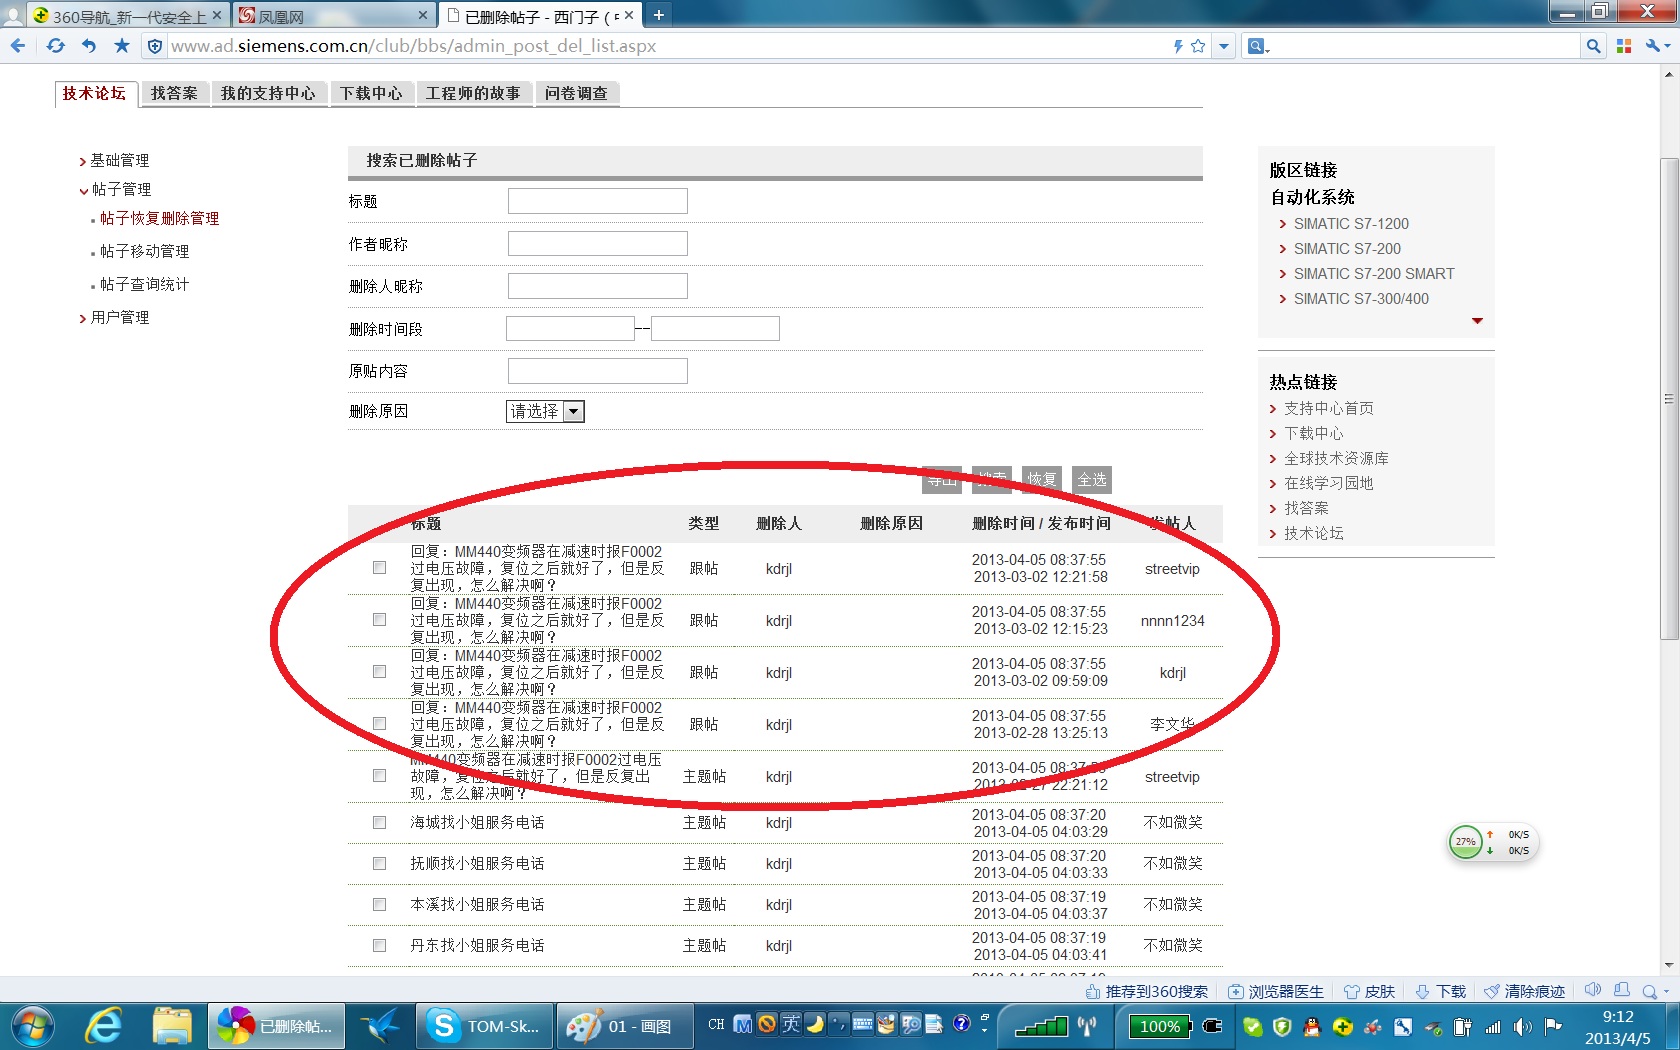This screenshot has width=1680, height=1050.
Task: Open 浏览器医生 in the status bar
Action: coord(1276,991)
